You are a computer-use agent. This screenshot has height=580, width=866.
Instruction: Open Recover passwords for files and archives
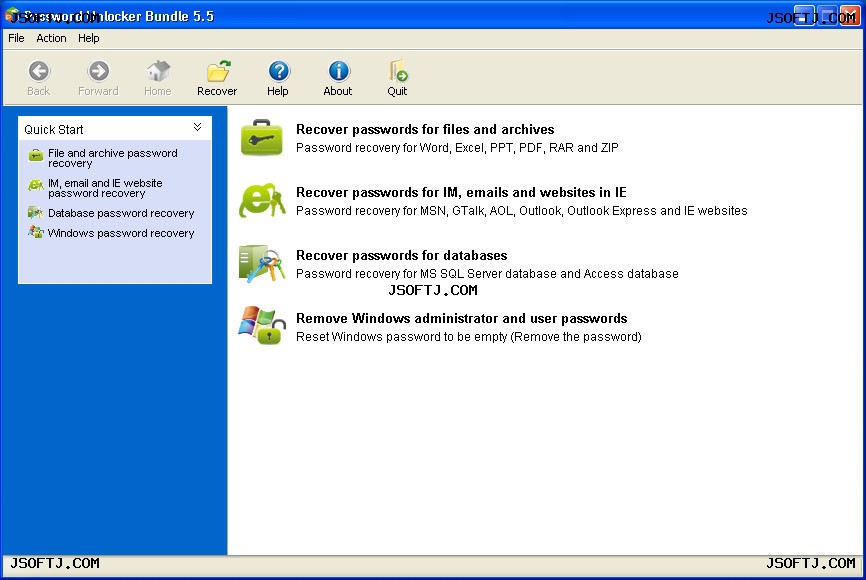coord(425,129)
